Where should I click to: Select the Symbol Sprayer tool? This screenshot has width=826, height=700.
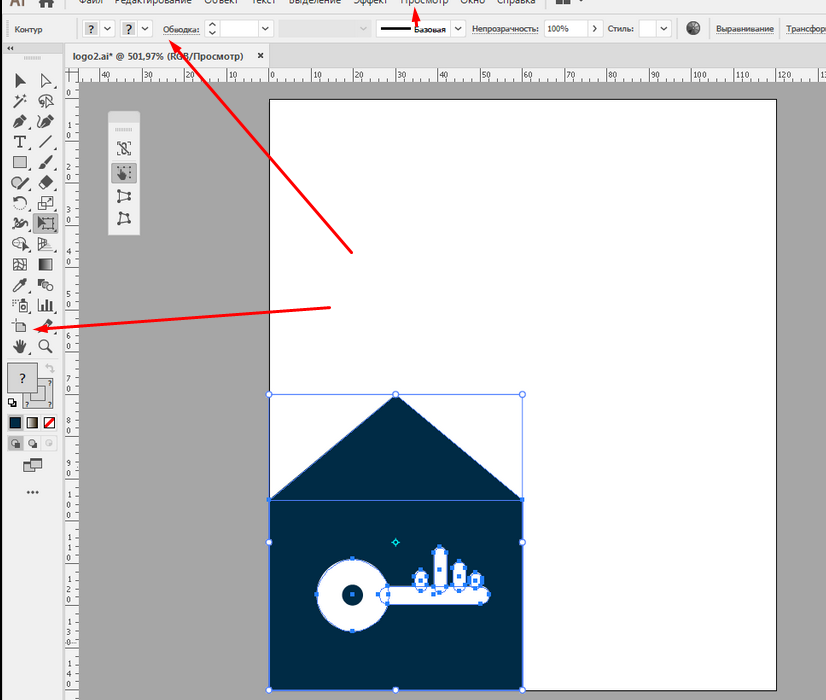point(20,305)
